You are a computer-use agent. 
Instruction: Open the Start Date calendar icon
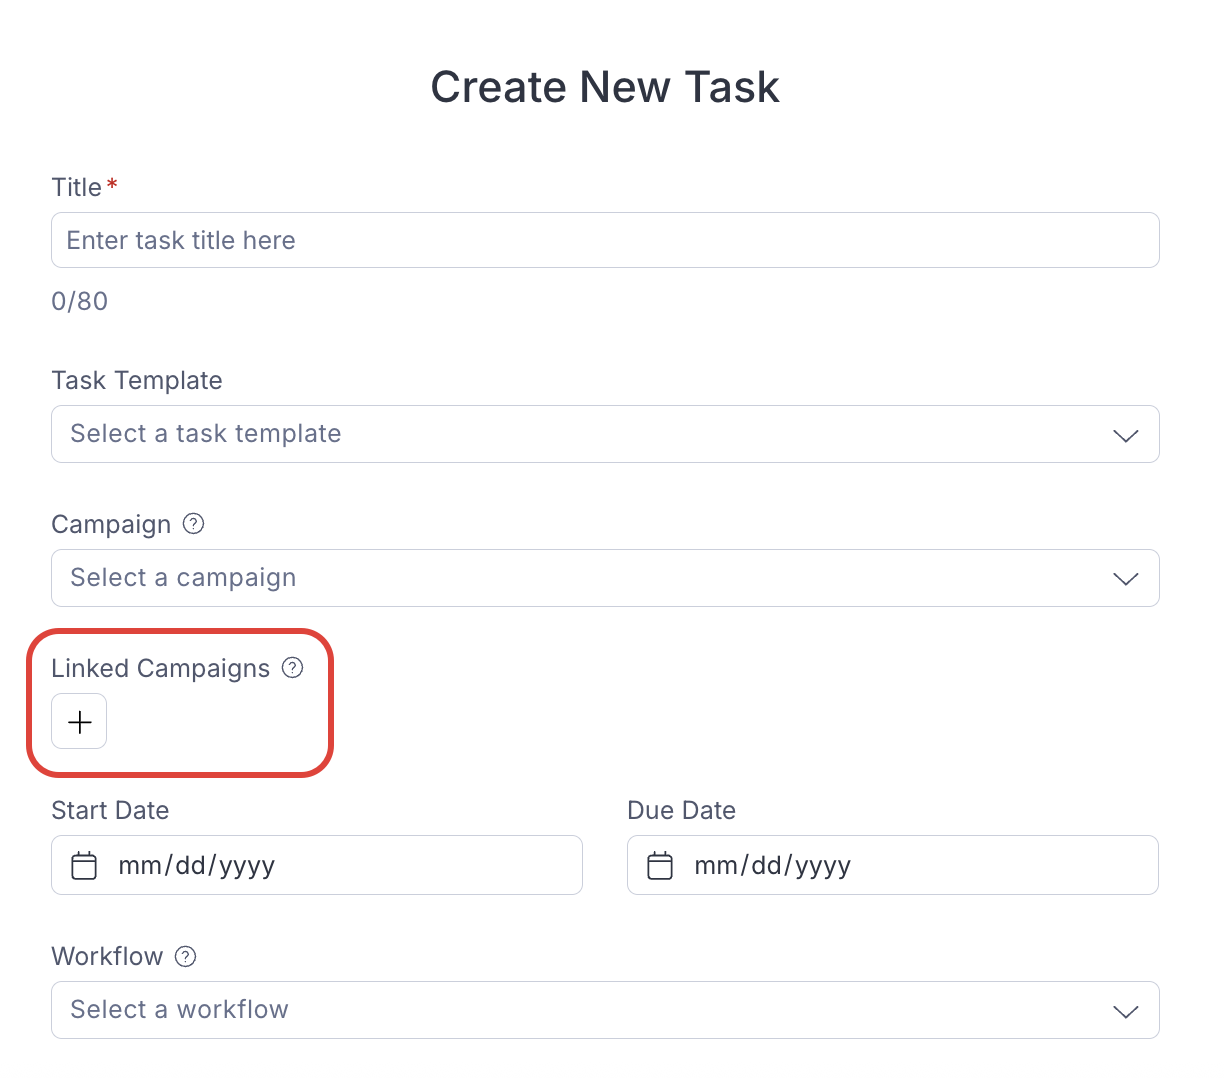coord(84,865)
